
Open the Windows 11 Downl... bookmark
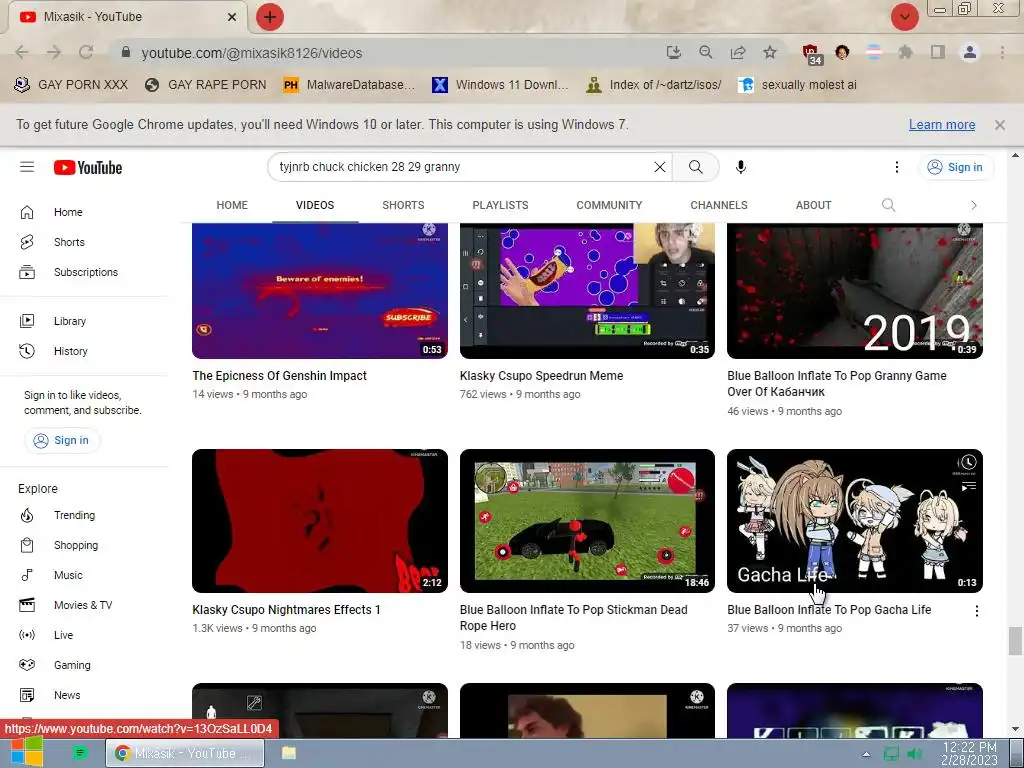(x=500, y=85)
